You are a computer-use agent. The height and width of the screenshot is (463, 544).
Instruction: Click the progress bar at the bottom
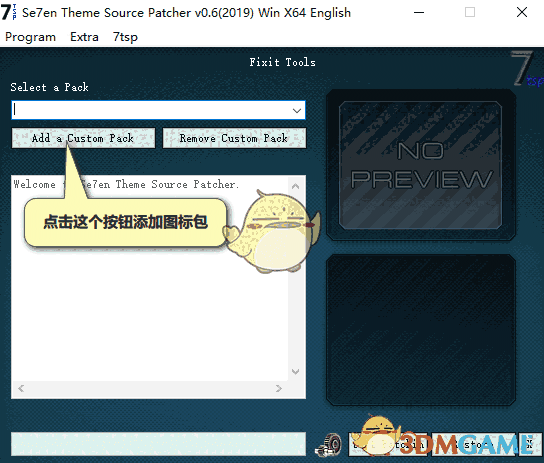click(158, 444)
